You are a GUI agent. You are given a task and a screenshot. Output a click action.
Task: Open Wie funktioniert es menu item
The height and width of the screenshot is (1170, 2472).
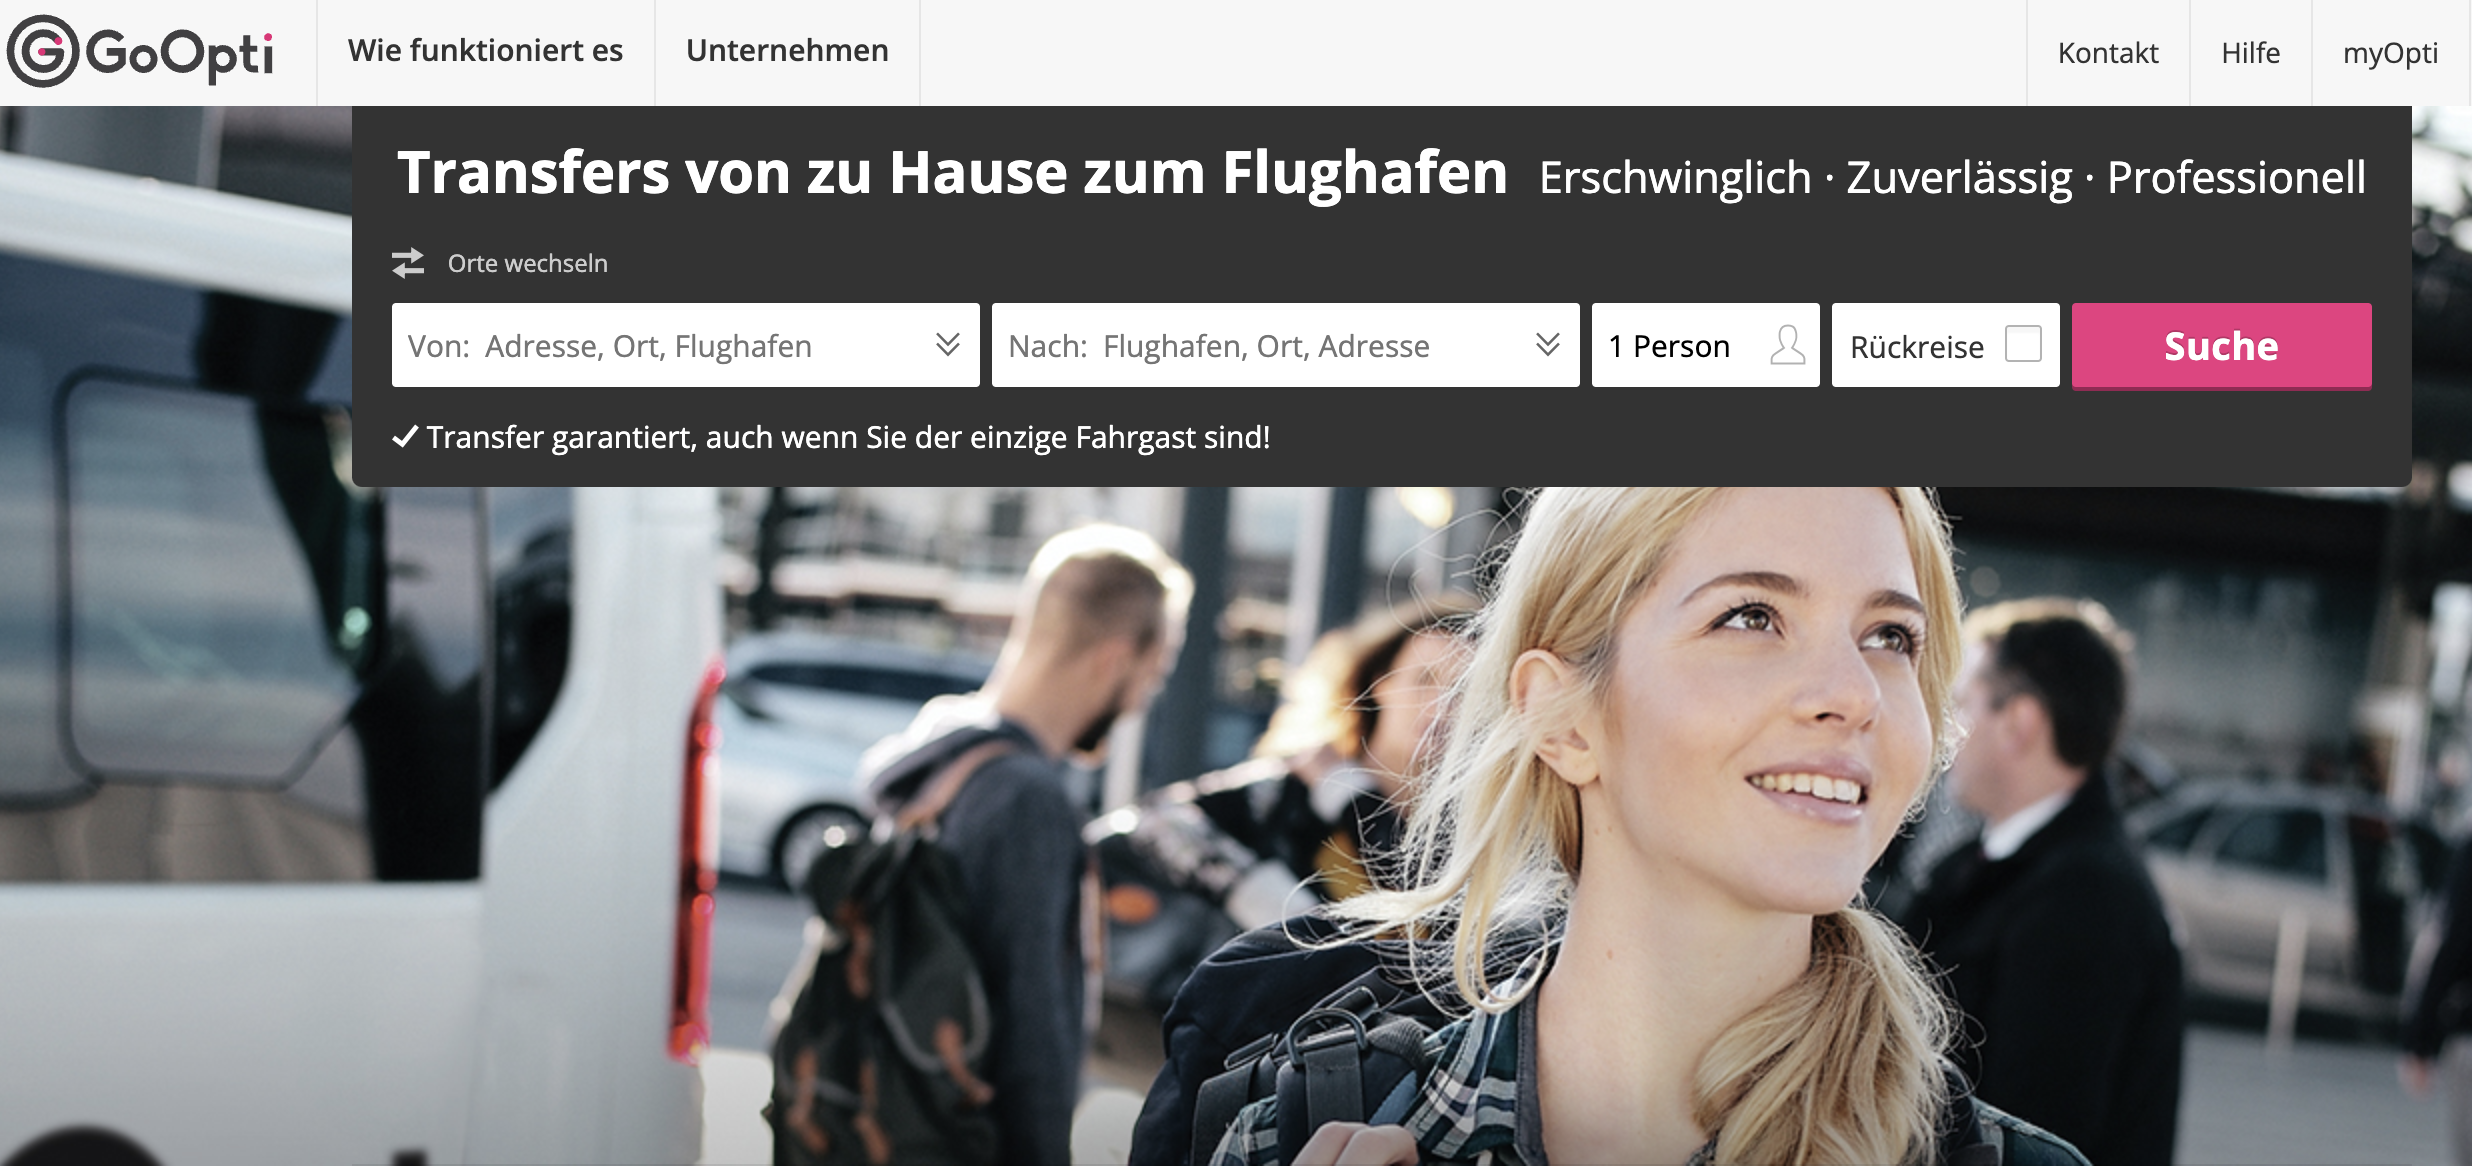[485, 51]
